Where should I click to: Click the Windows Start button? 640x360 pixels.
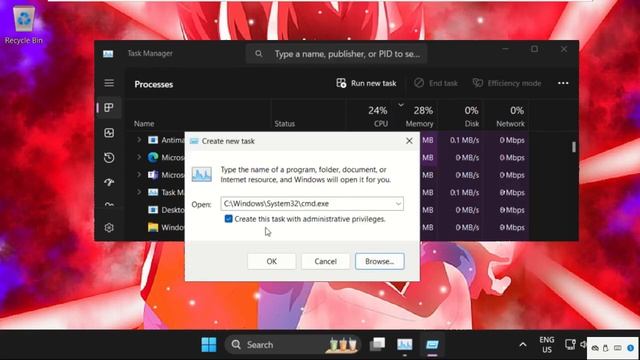(209, 344)
